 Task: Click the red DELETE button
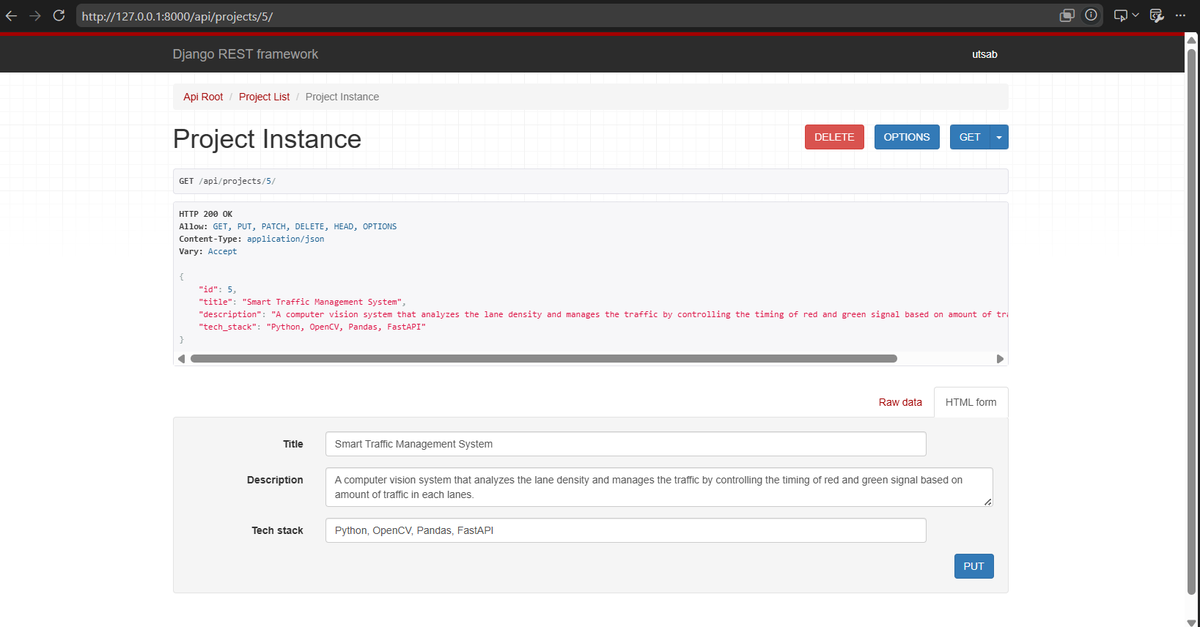pos(834,137)
